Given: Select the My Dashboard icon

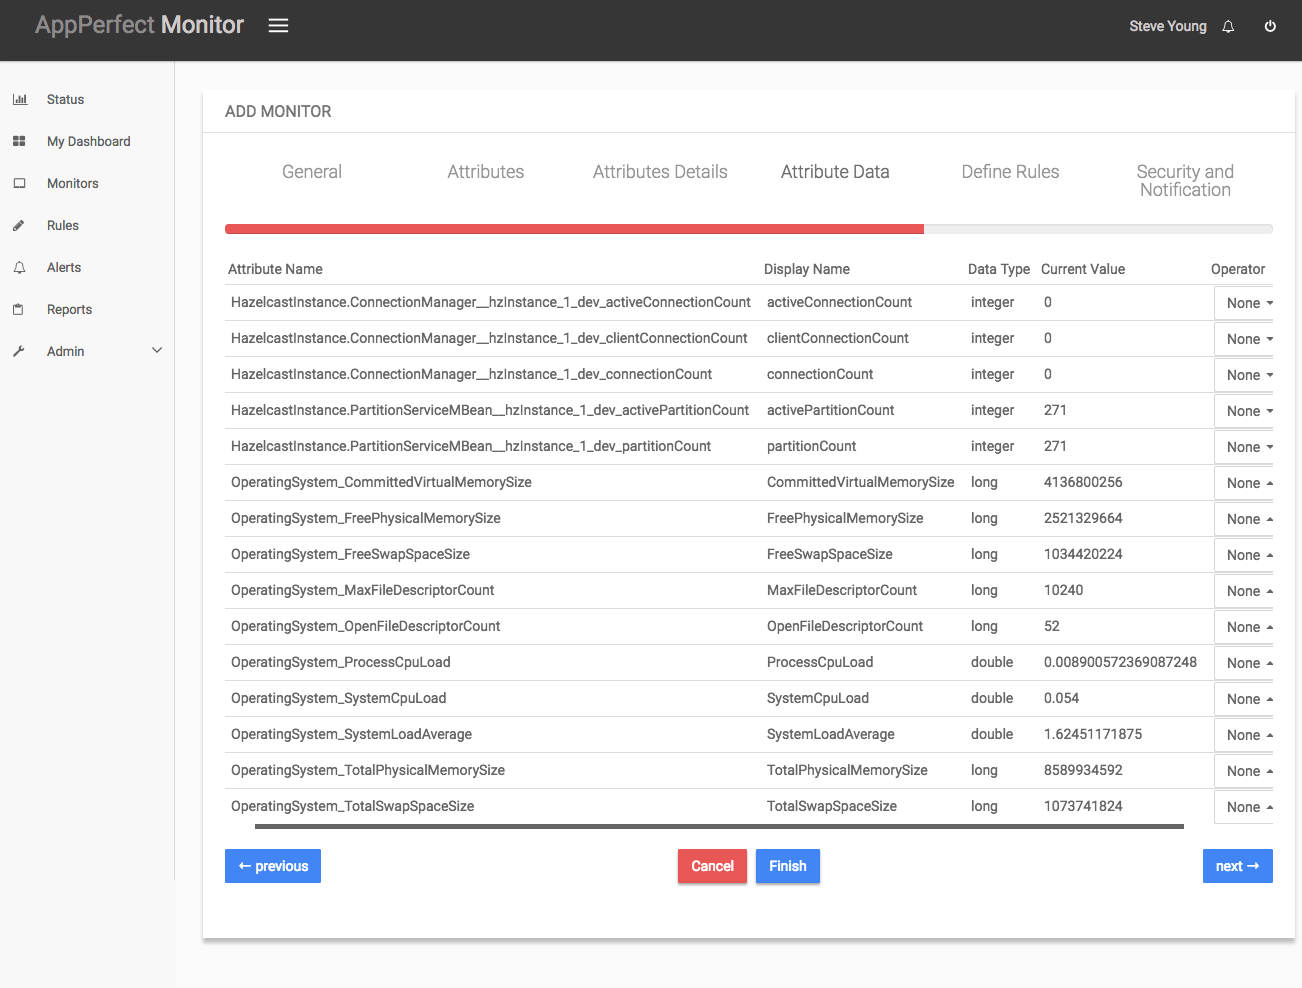Looking at the screenshot, I should (20, 141).
